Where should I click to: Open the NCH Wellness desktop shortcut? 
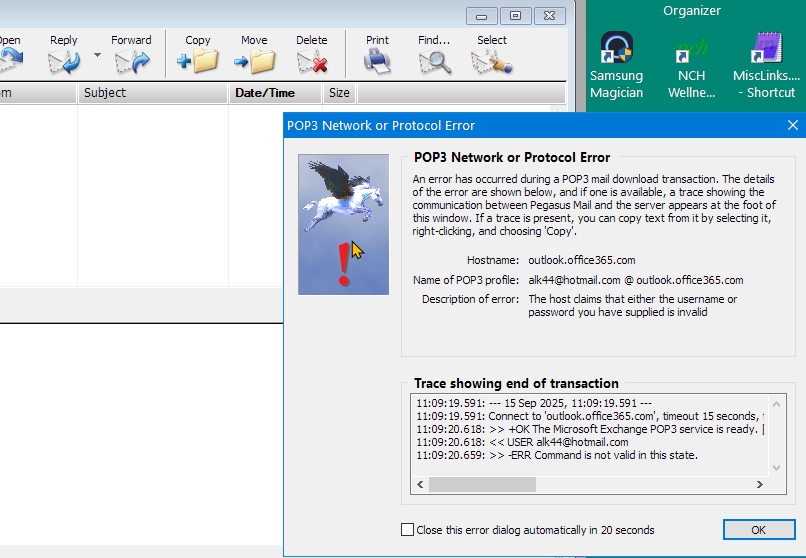point(691,65)
